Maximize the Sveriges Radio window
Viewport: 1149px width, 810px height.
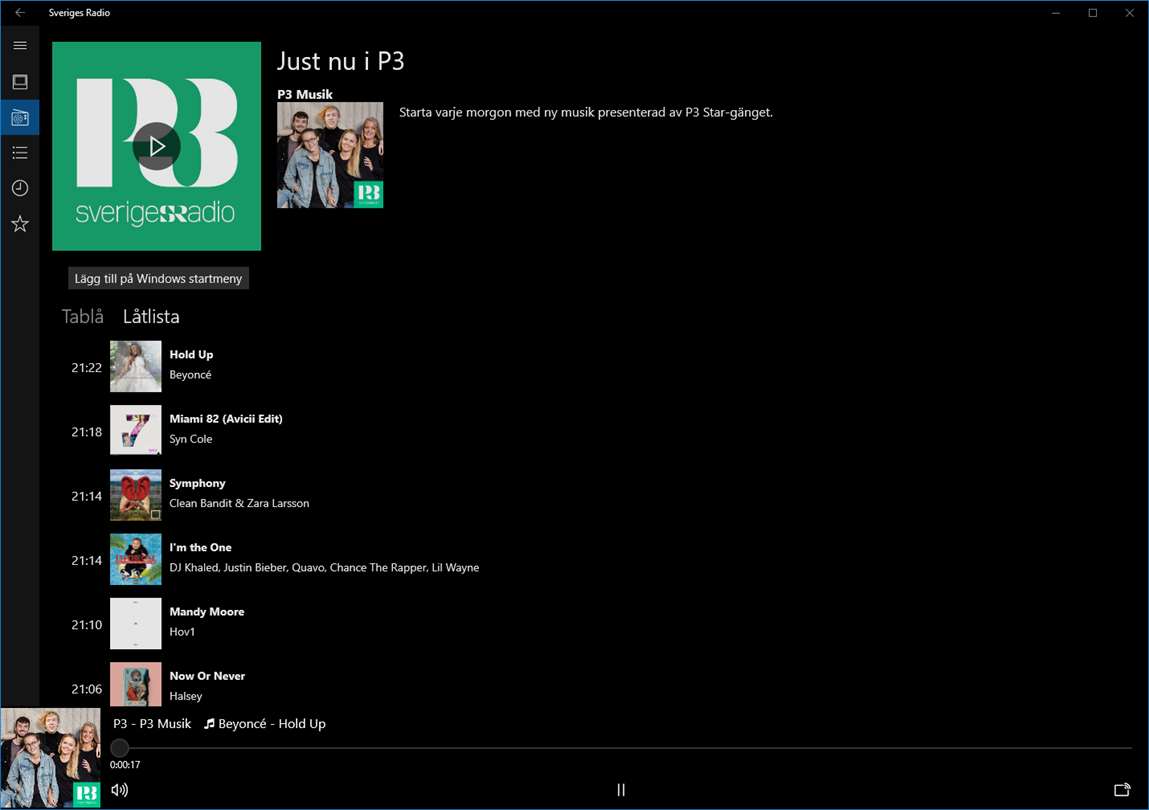click(1093, 12)
